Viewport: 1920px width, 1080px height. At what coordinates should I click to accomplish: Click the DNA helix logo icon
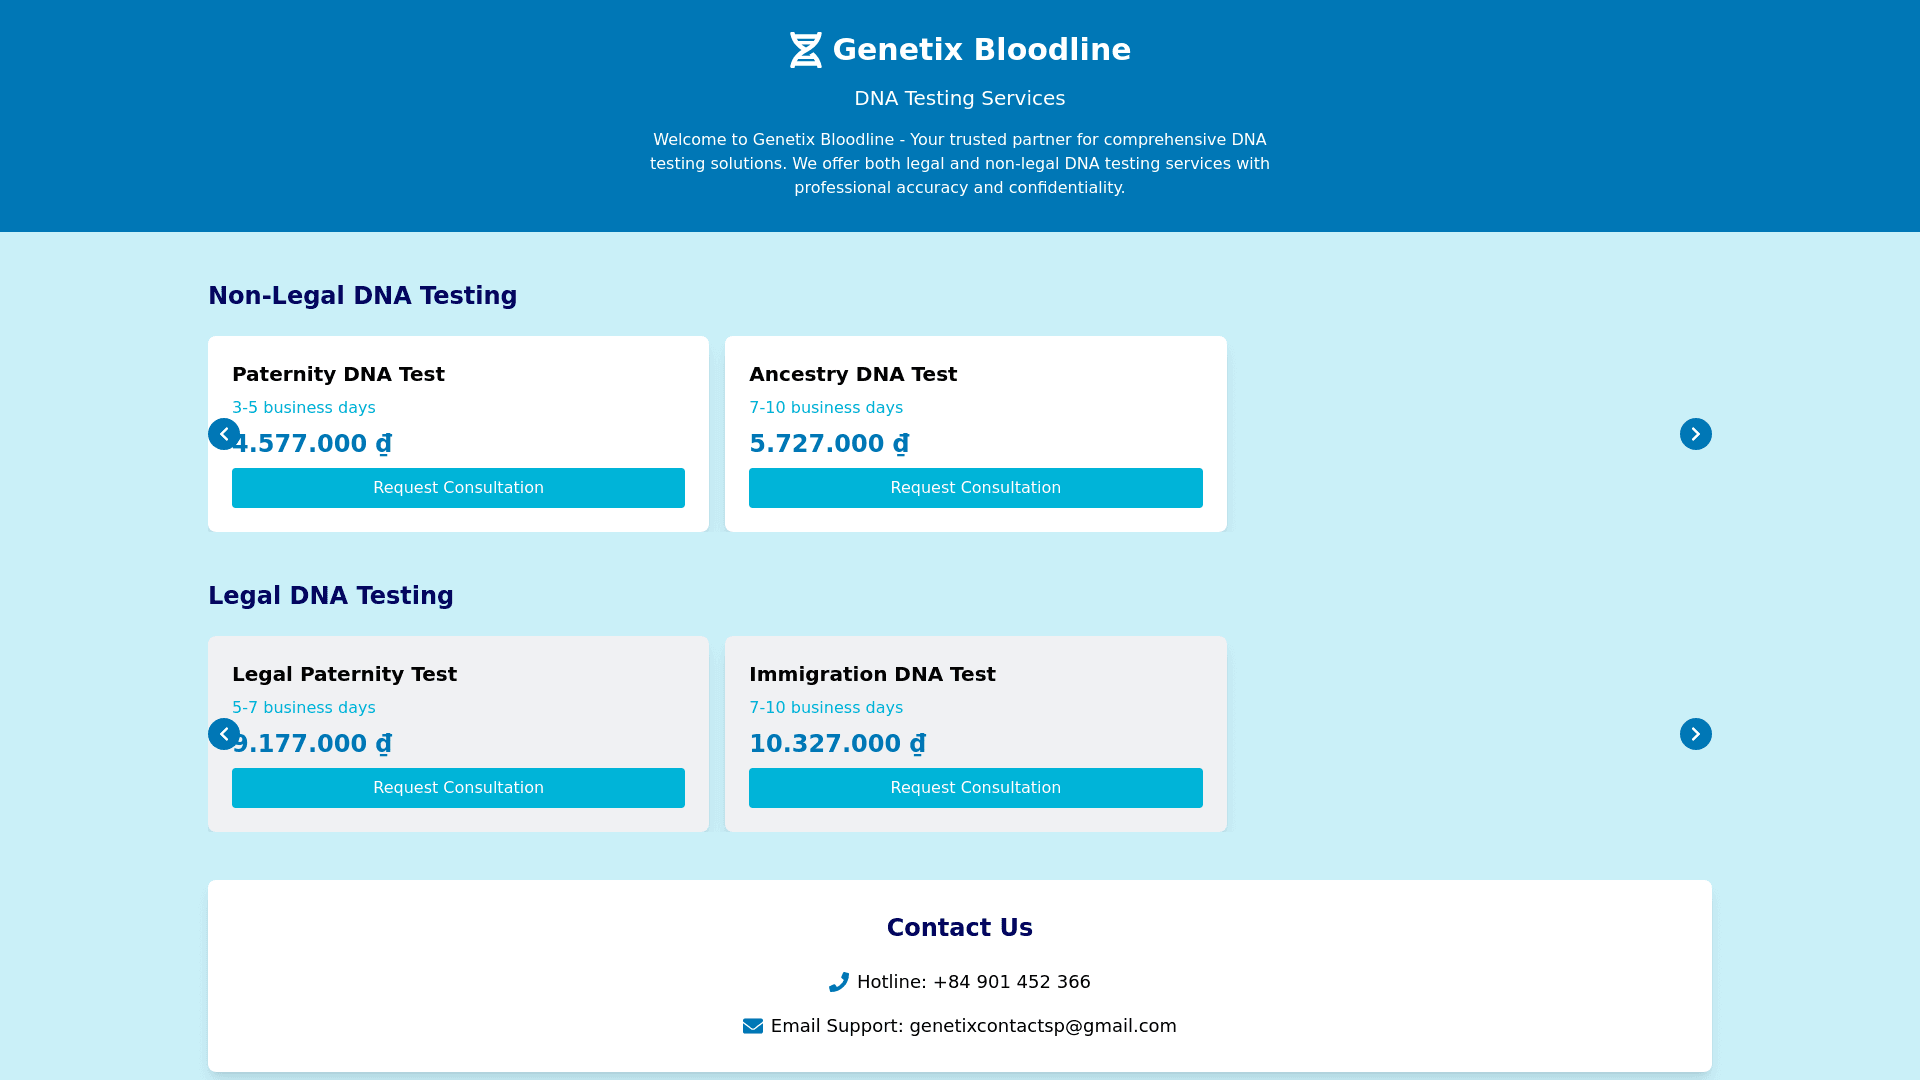point(805,50)
